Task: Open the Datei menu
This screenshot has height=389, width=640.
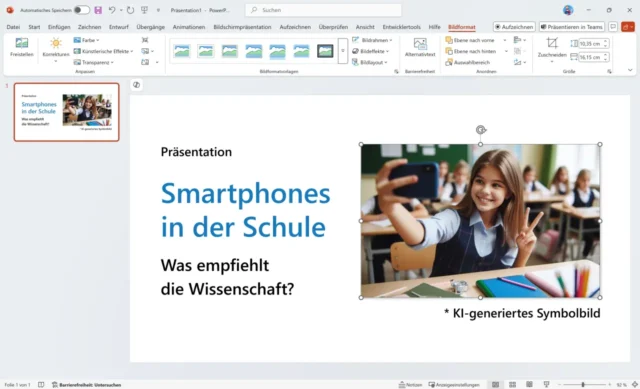Action: [13, 27]
